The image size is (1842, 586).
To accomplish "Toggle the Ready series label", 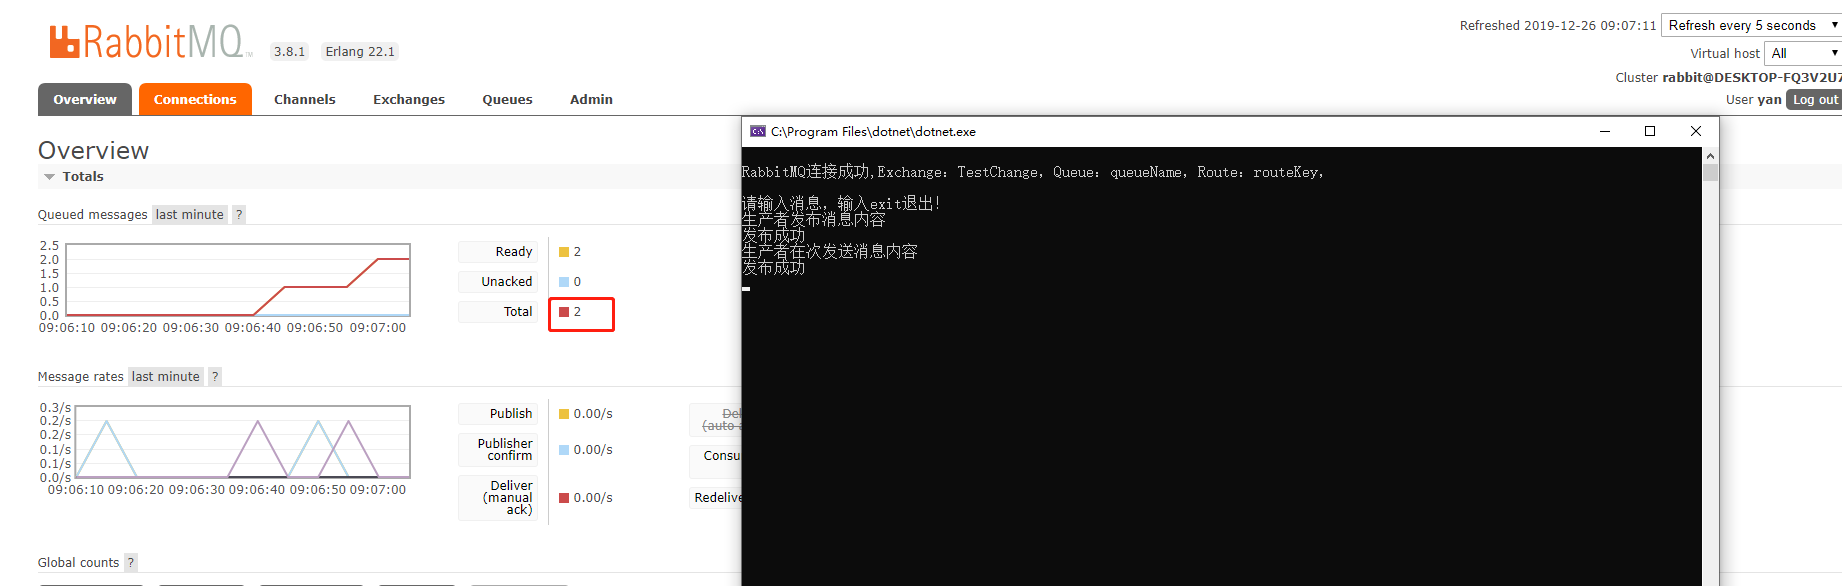I will [498, 252].
